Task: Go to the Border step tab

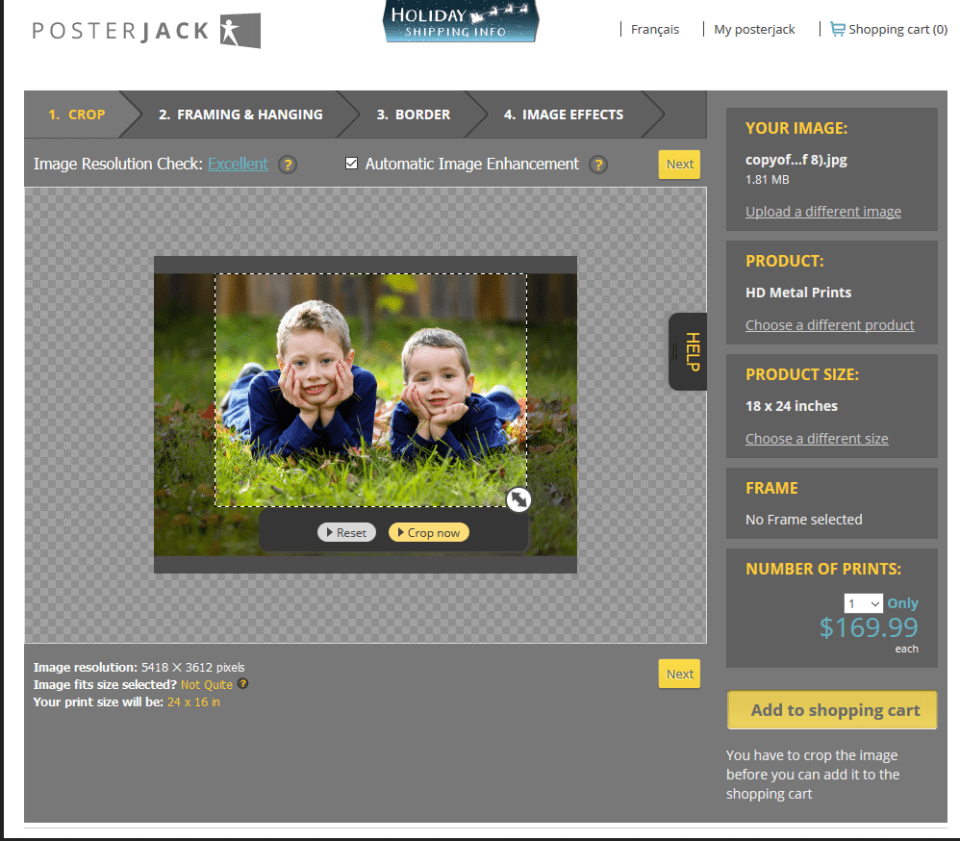Action: (x=413, y=114)
